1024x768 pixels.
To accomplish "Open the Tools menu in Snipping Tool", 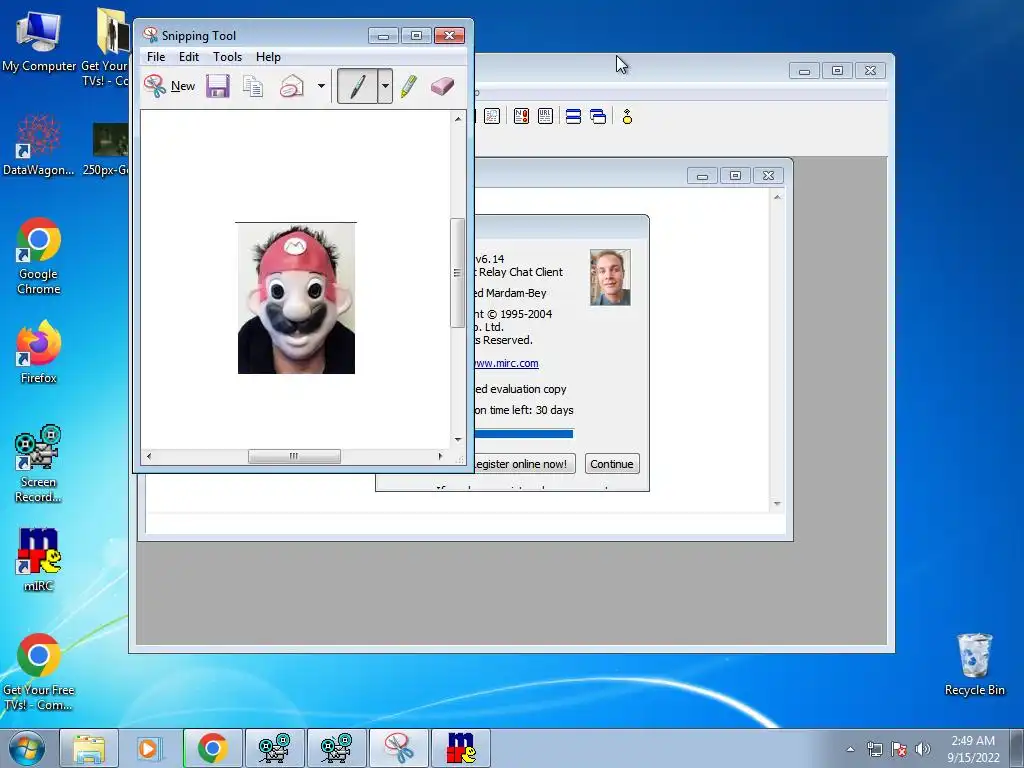I will 227,57.
